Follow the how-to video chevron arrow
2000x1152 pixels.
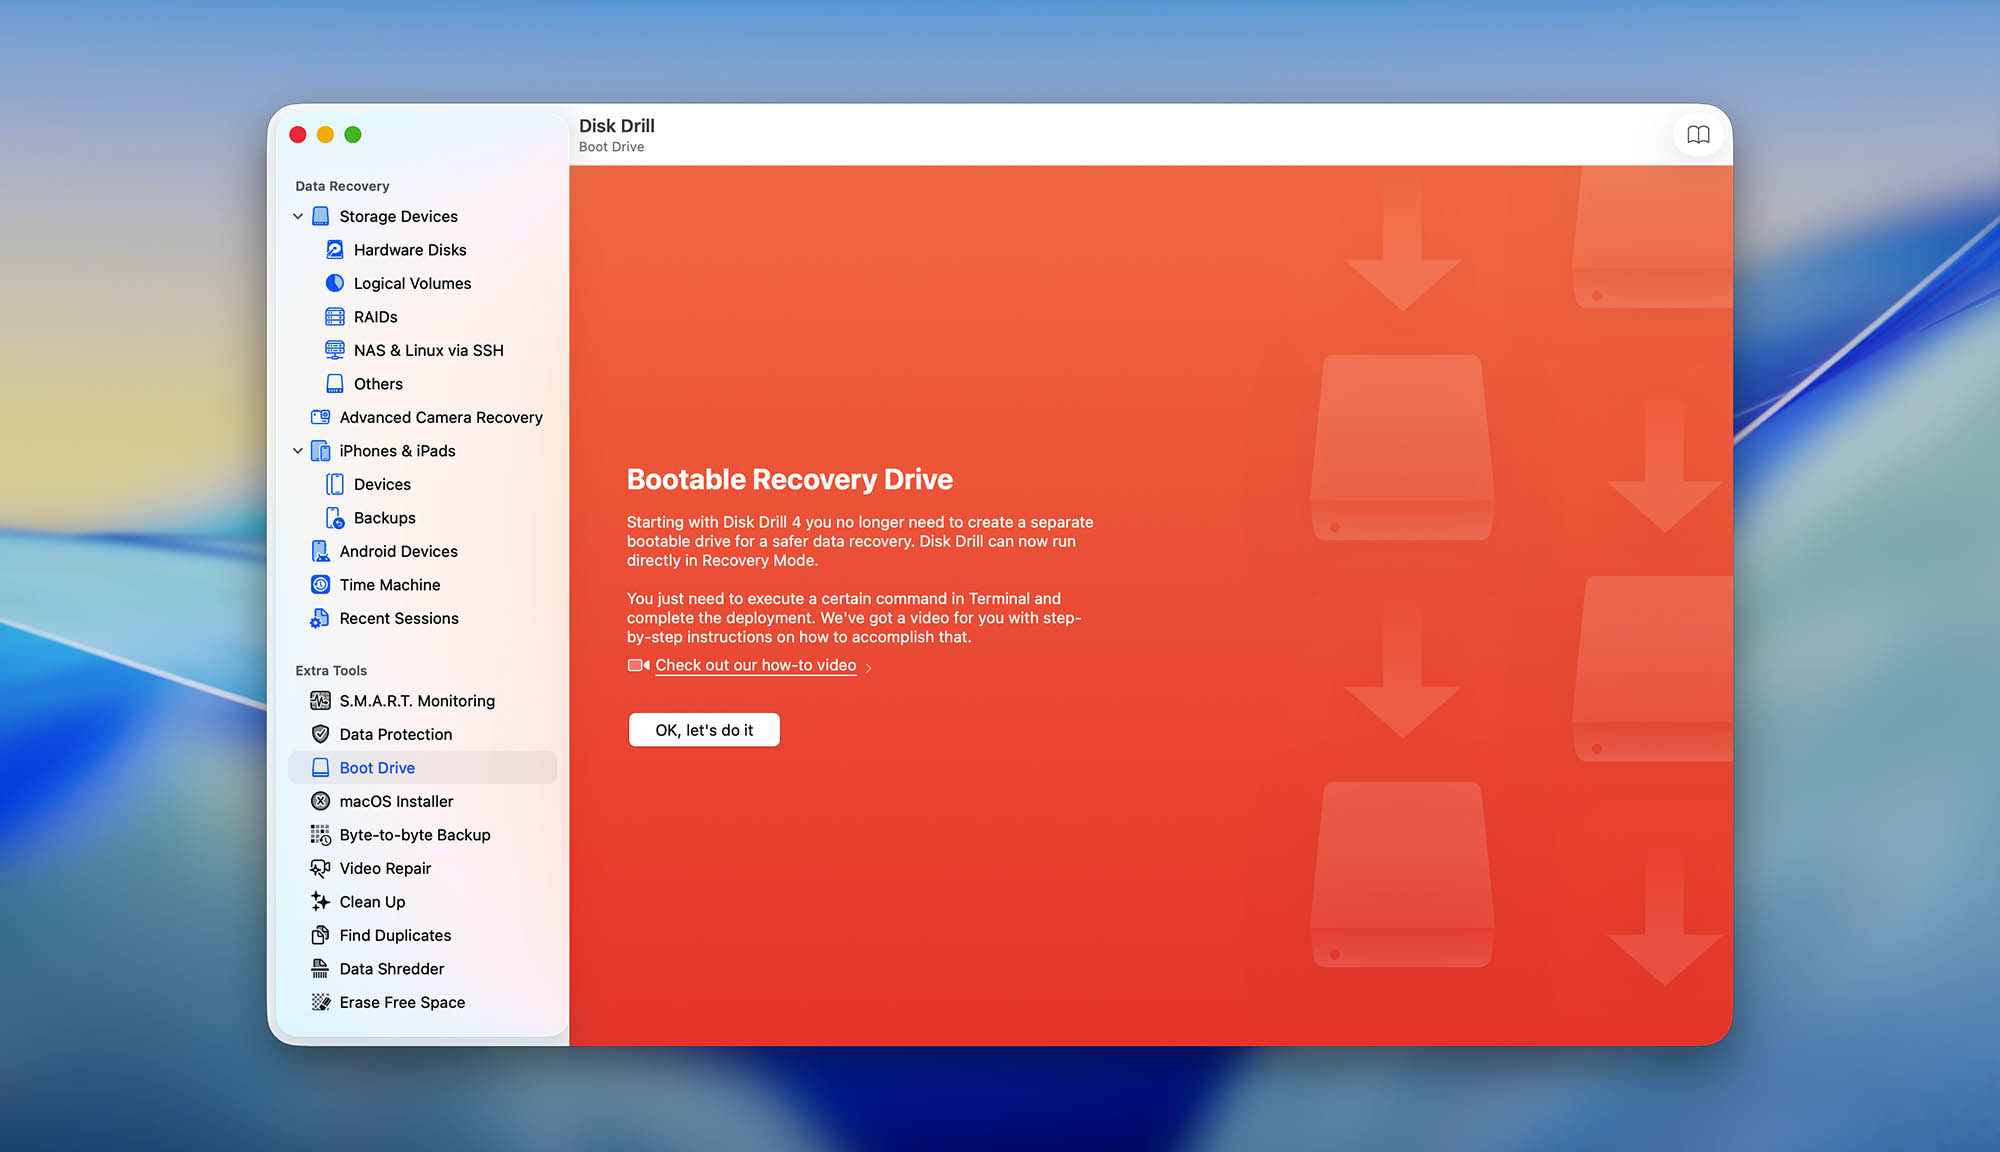[x=869, y=667]
